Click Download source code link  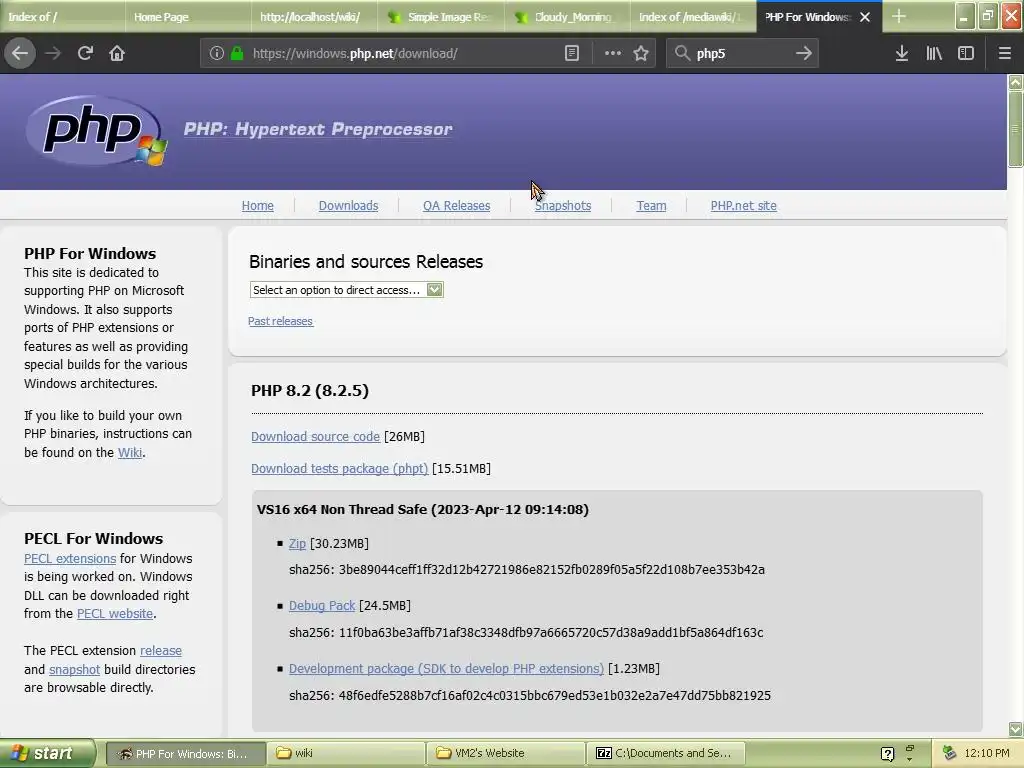[x=315, y=436]
